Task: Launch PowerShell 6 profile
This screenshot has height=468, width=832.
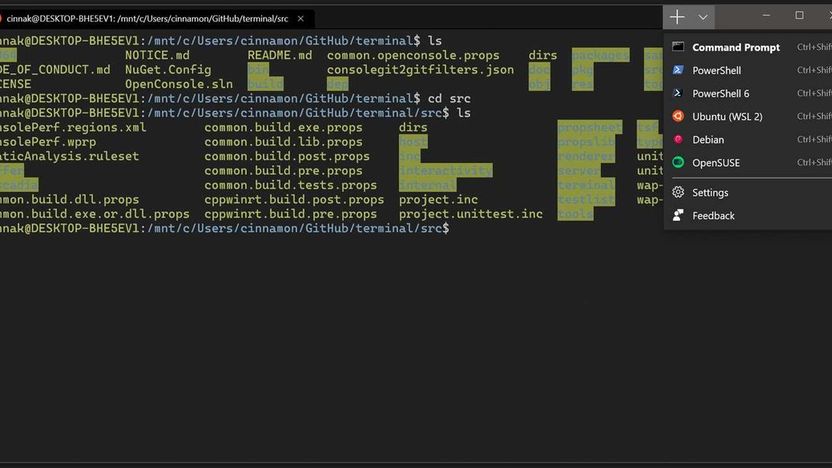Action: (x=748, y=93)
